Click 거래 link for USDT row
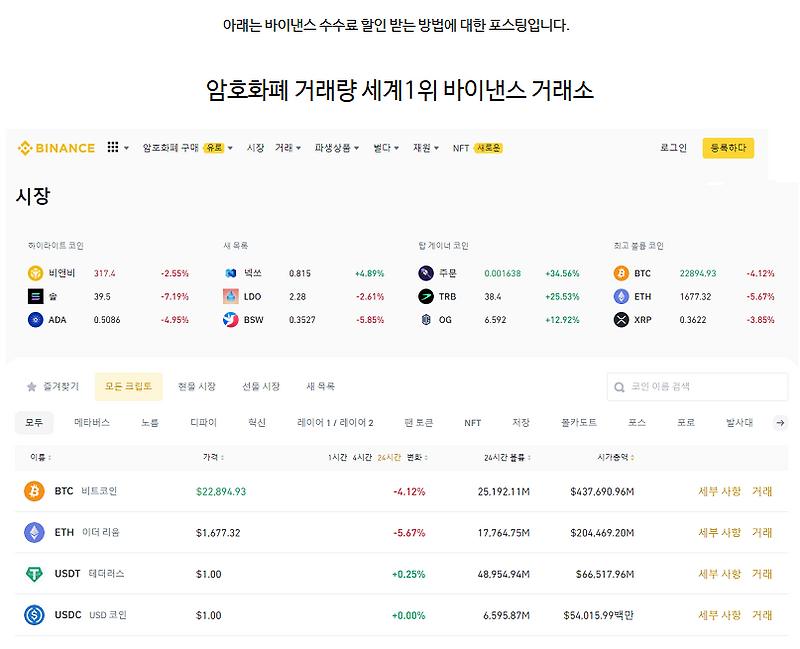 coord(762,574)
